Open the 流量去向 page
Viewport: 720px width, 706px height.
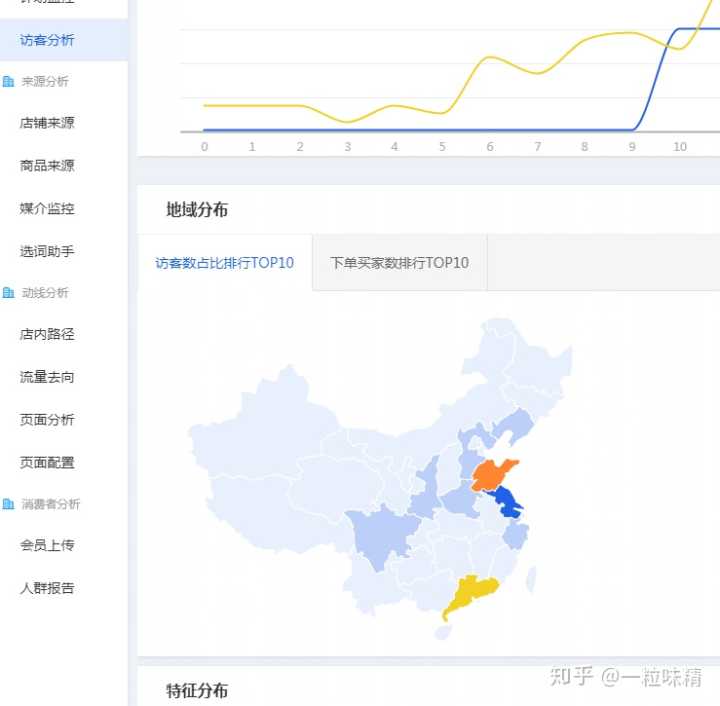click(x=47, y=377)
